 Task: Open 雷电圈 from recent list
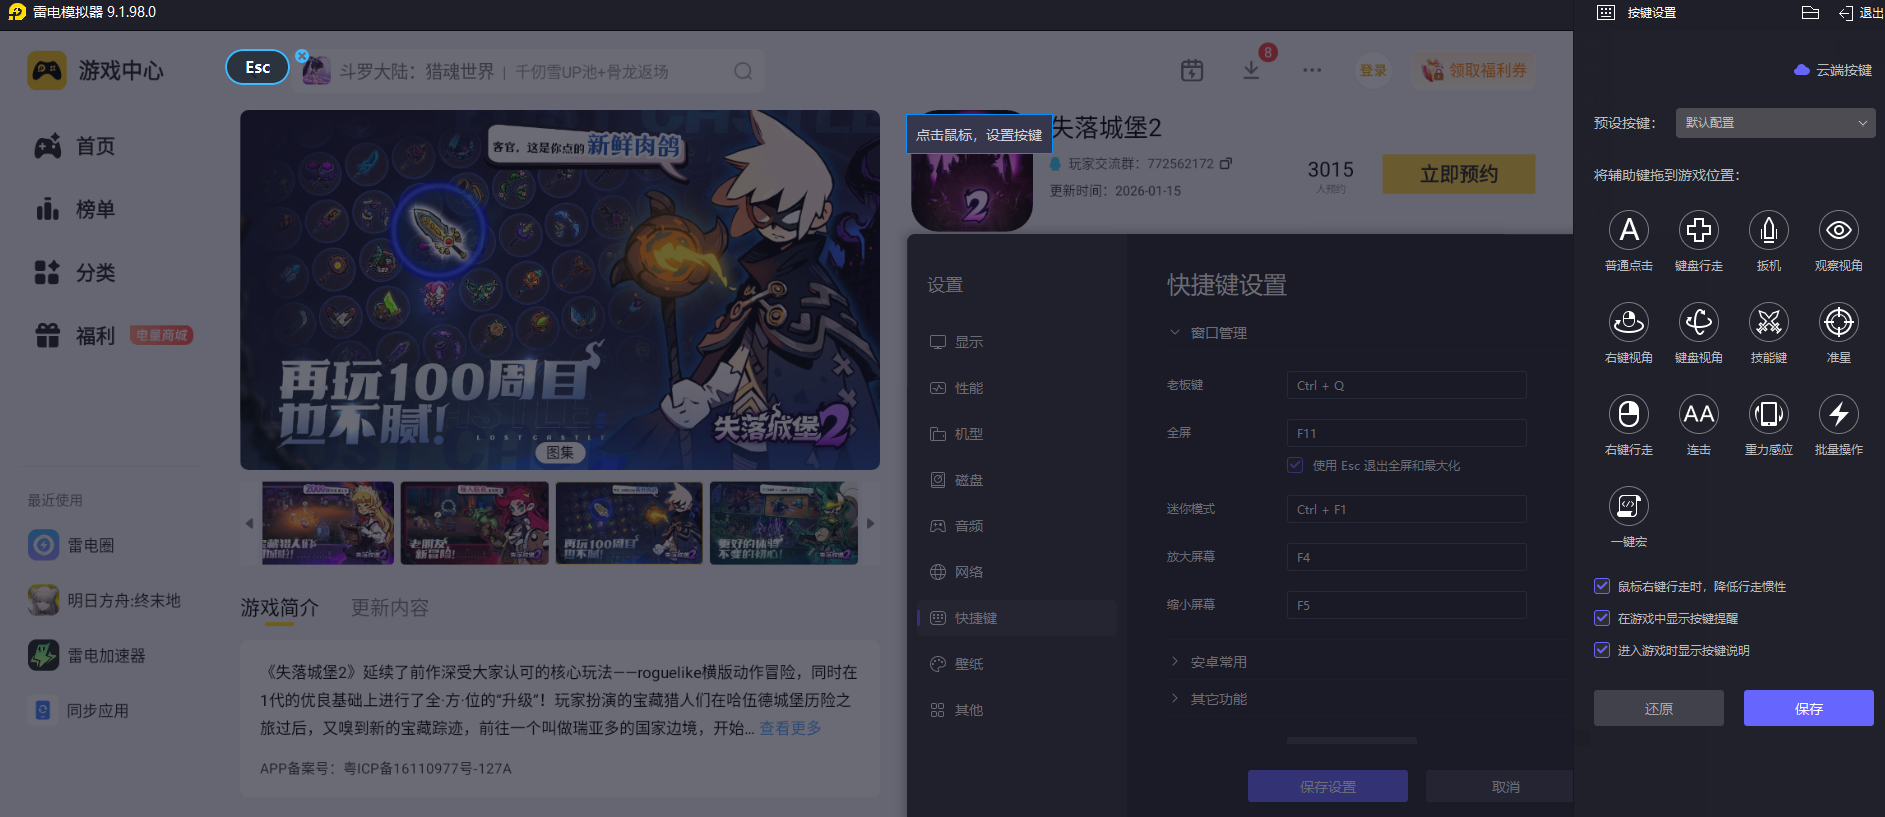[x=72, y=545]
